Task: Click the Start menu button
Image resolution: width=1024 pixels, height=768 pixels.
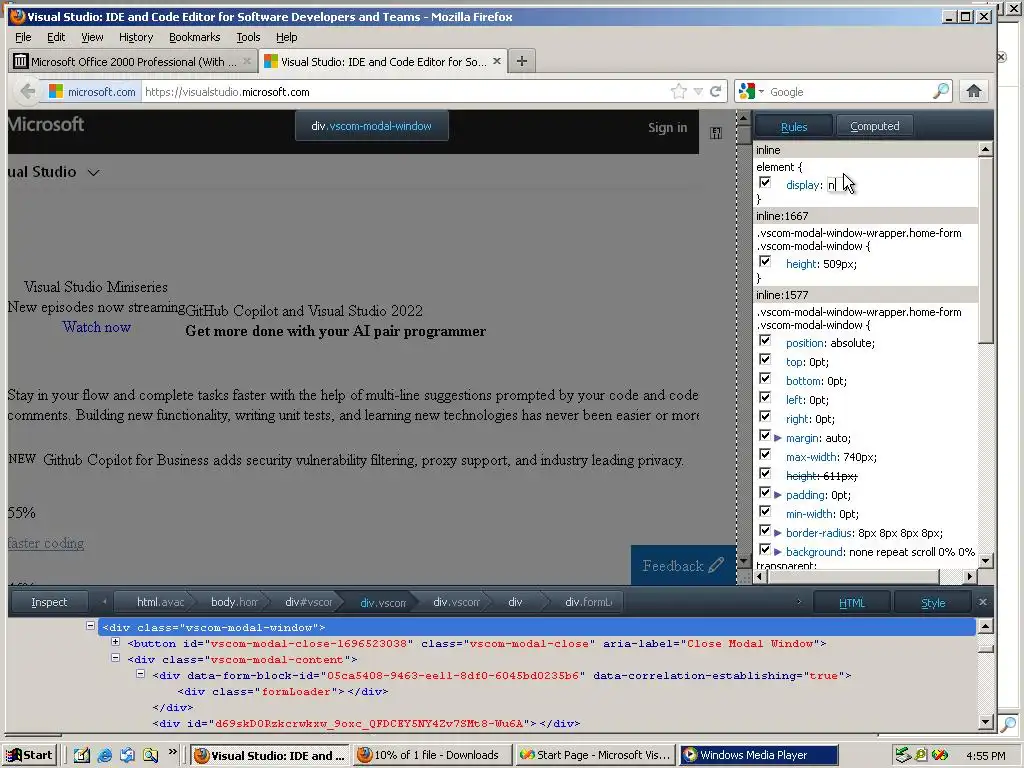Action: click(x=30, y=755)
